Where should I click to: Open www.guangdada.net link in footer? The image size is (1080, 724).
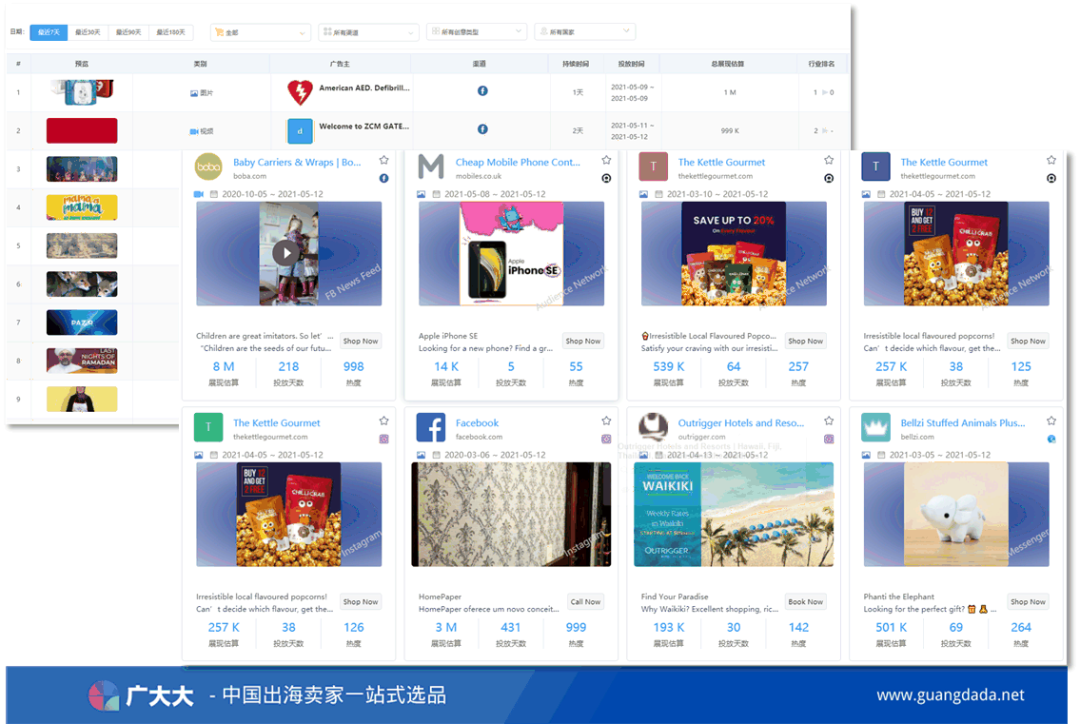point(951,695)
